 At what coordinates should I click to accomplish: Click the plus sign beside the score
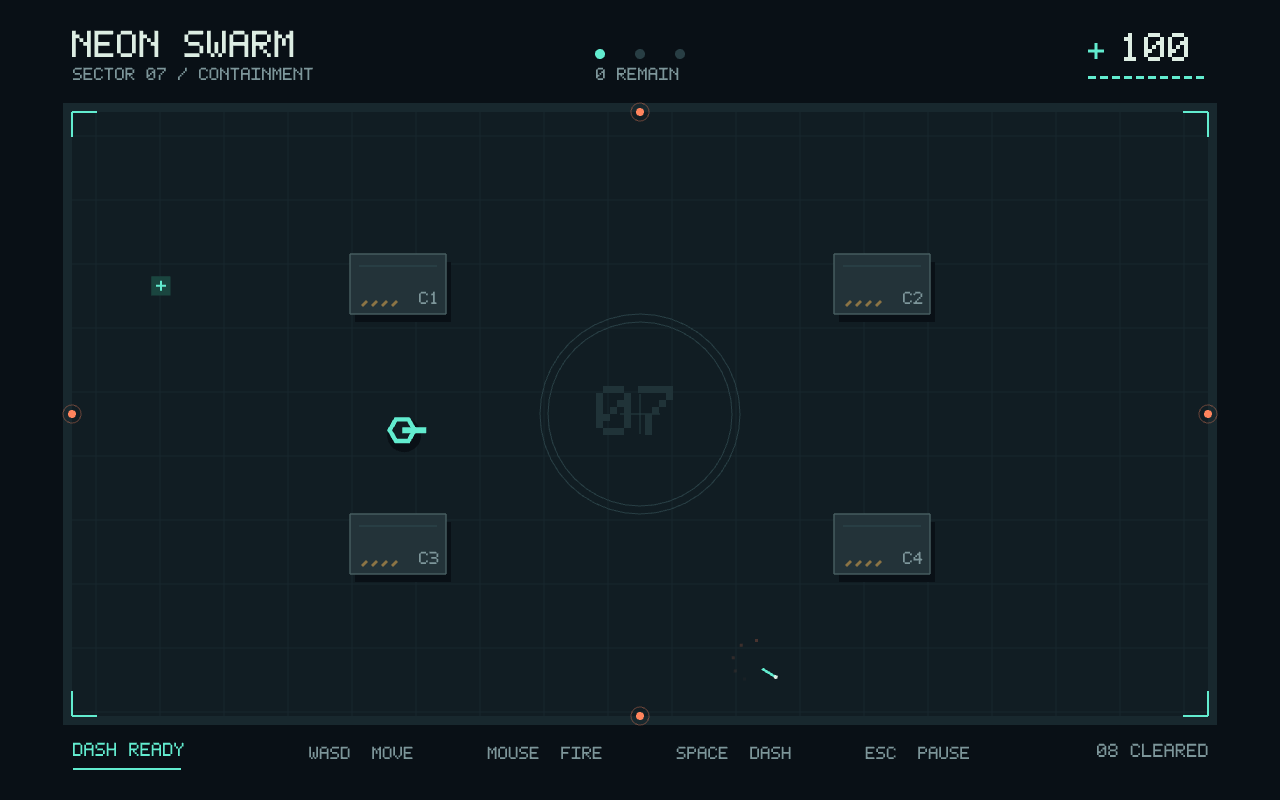click(1096, 51)
